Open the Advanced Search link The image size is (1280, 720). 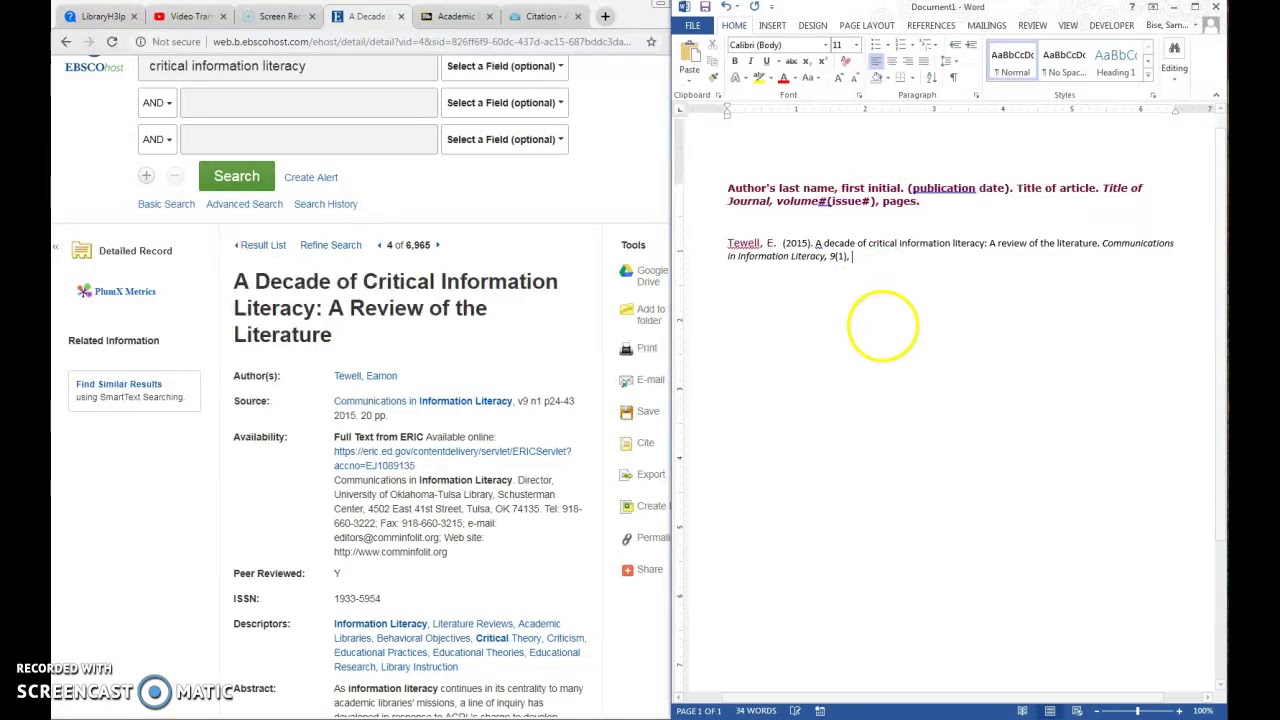pyautogui.click(x=244, y=204)
